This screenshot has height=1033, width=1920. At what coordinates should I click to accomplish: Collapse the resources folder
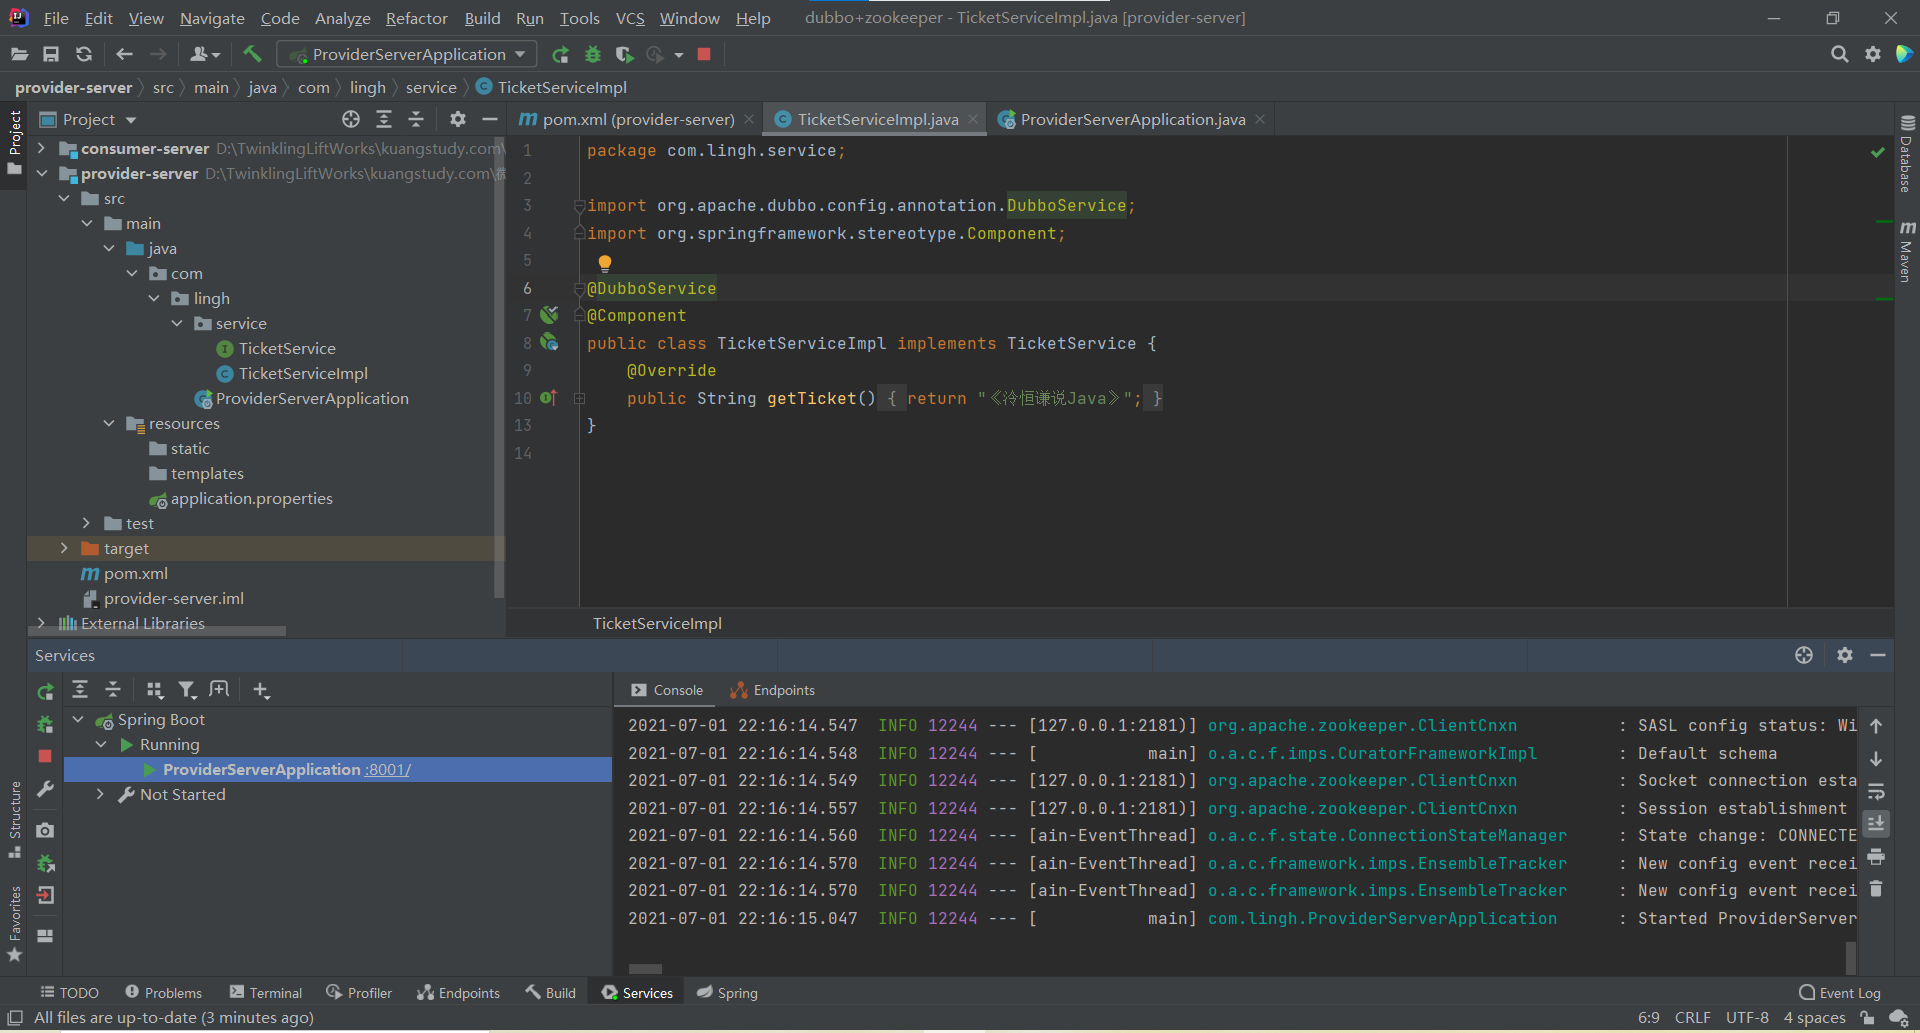click(x=109, y=423)
